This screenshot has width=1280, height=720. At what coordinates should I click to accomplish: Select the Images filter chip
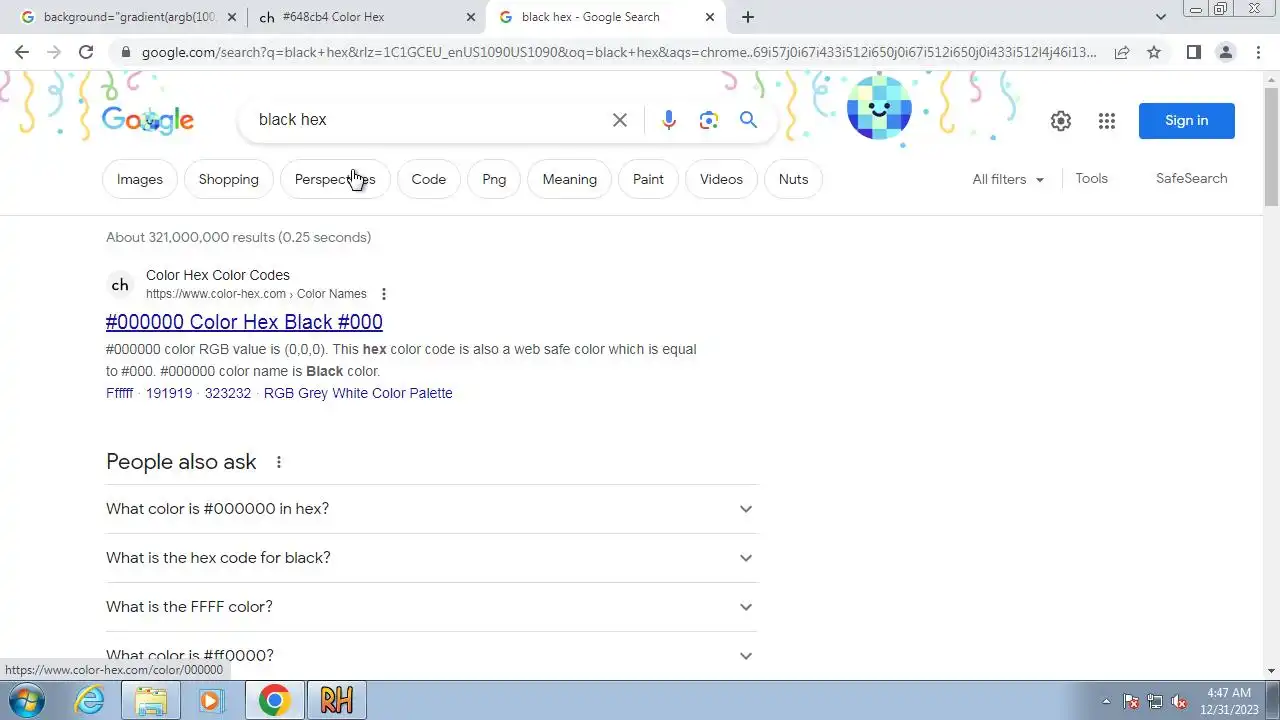coord(140,179)
